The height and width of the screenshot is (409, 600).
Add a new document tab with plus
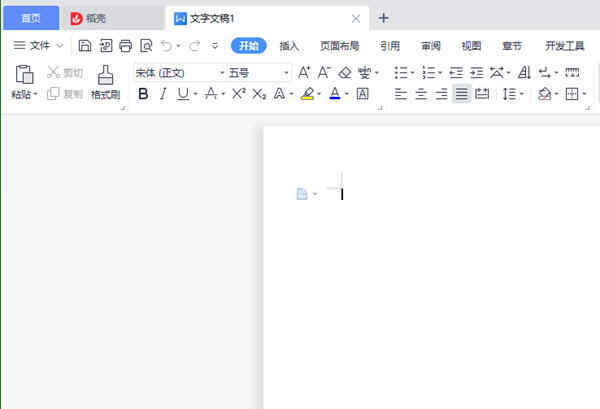tap(384, 18)
